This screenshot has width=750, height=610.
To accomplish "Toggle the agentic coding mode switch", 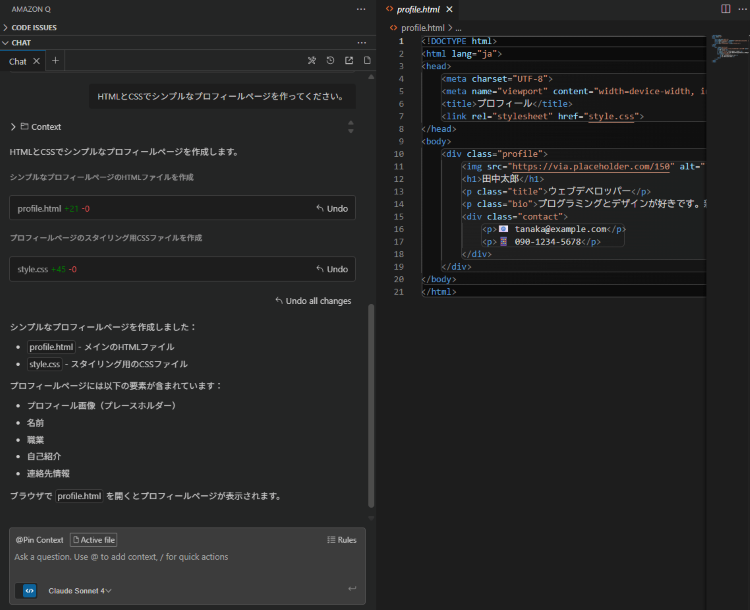I will 26,590.
